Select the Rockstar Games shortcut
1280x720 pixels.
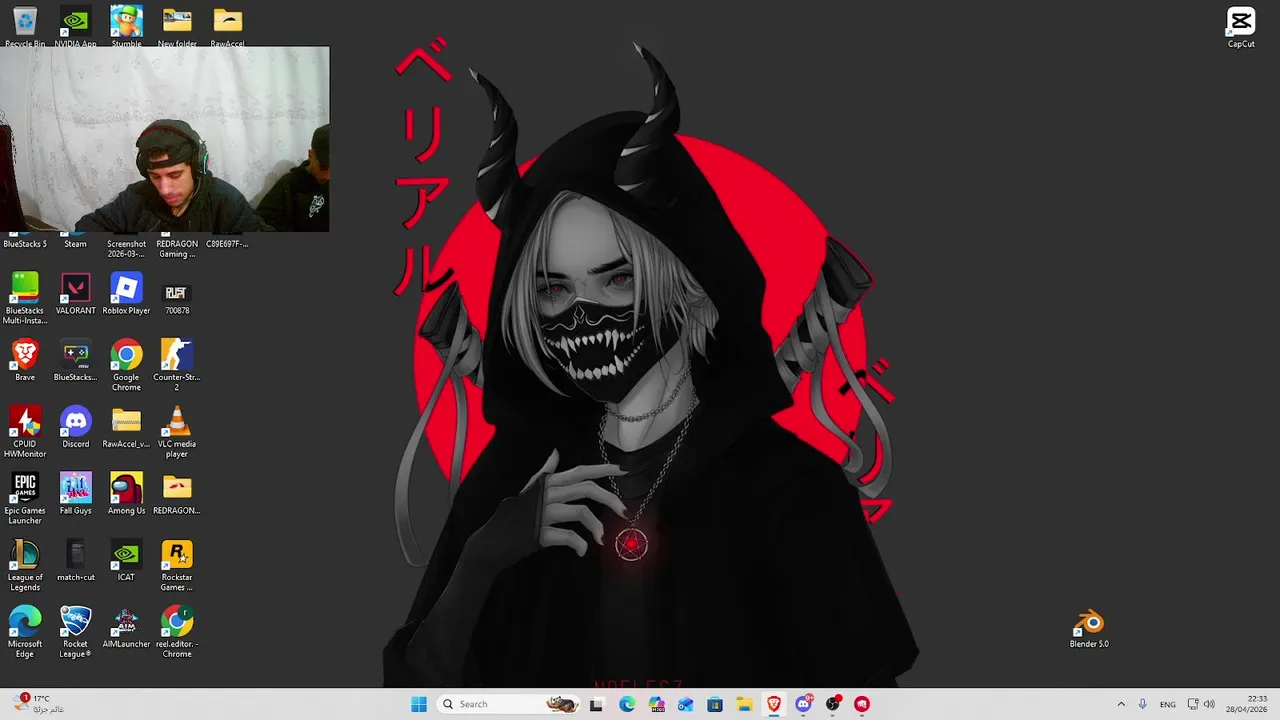(x=177, y=565)
